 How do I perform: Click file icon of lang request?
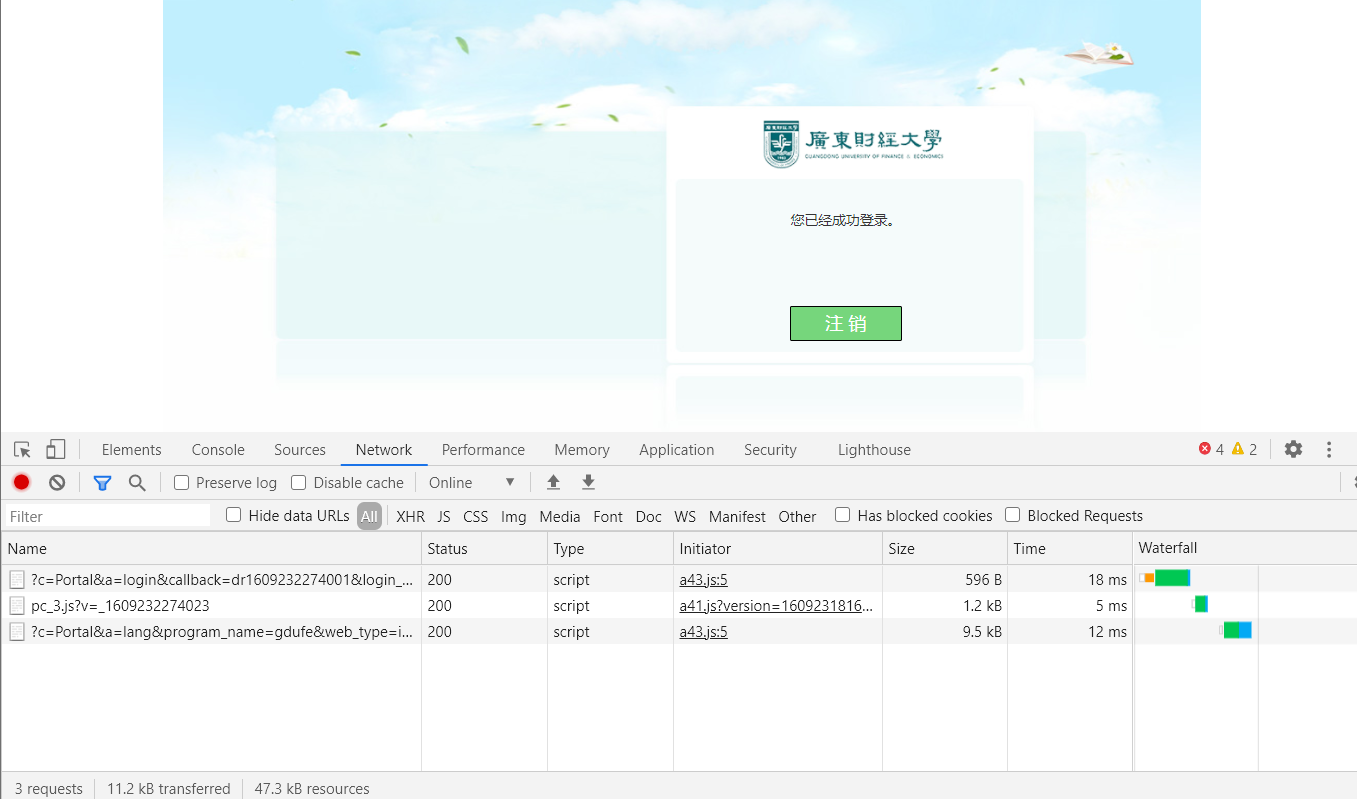(17, 631)
